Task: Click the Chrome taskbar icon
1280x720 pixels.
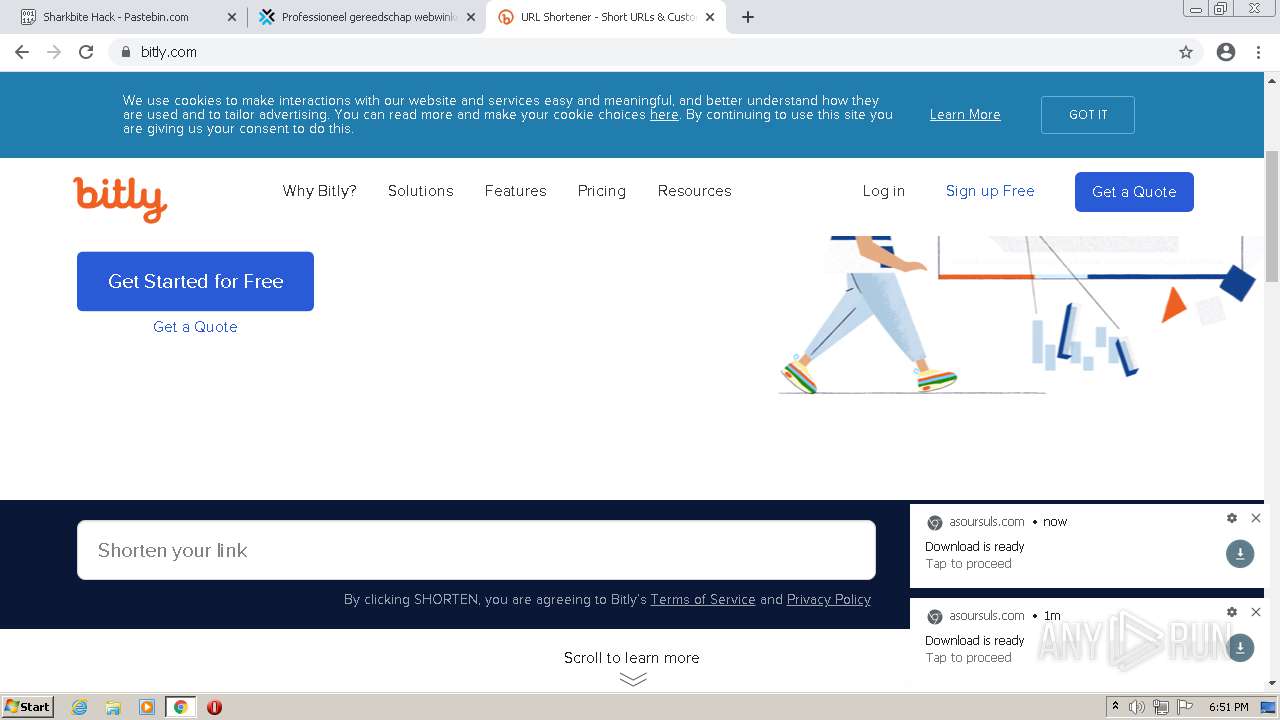Action: [x=180, y=707]
